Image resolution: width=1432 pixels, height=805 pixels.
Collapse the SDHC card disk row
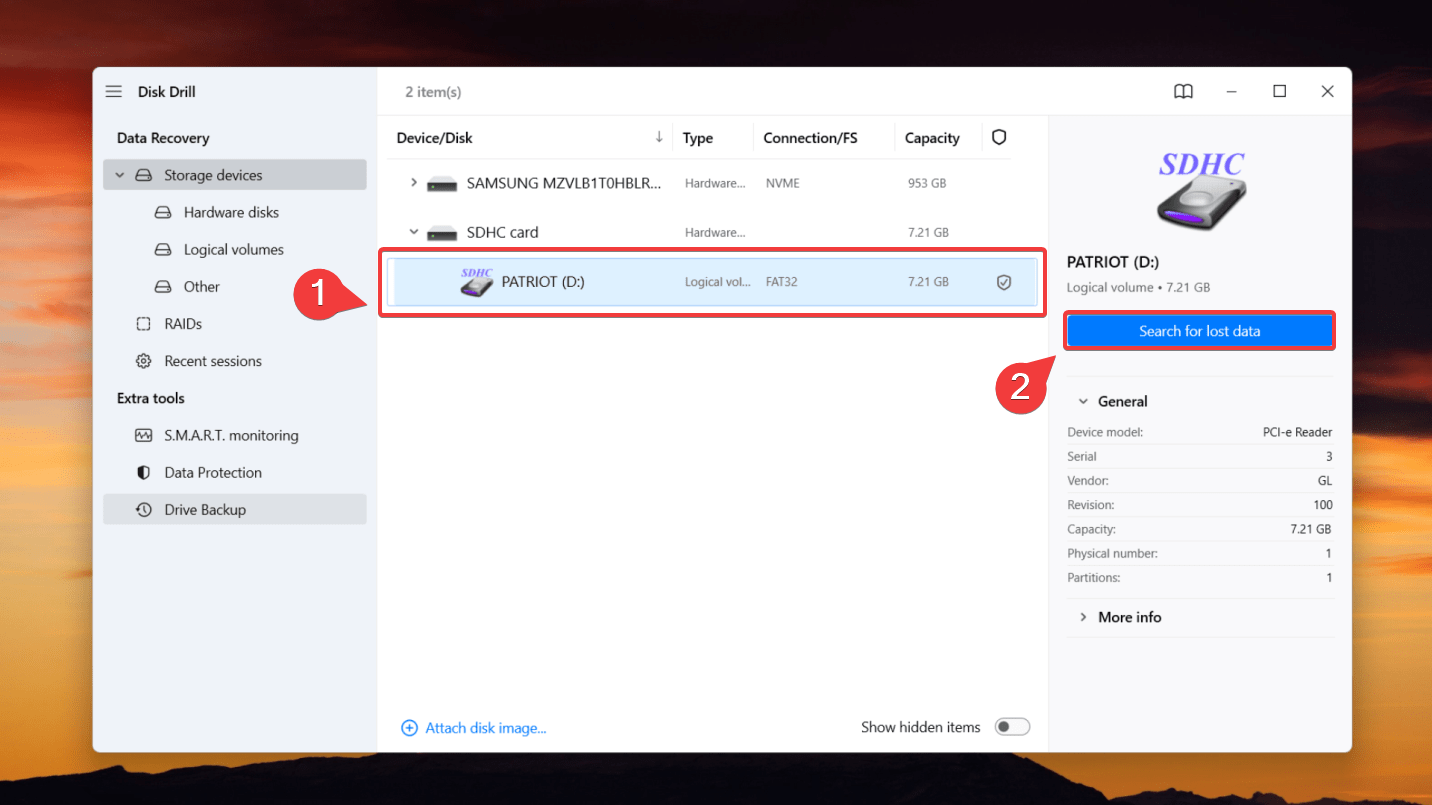point(413,232)
